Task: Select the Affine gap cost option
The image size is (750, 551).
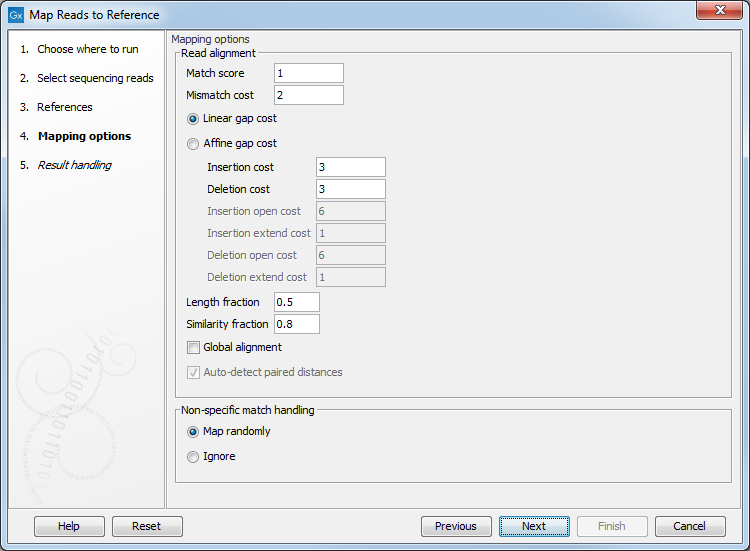Action: tap(193, 144)
